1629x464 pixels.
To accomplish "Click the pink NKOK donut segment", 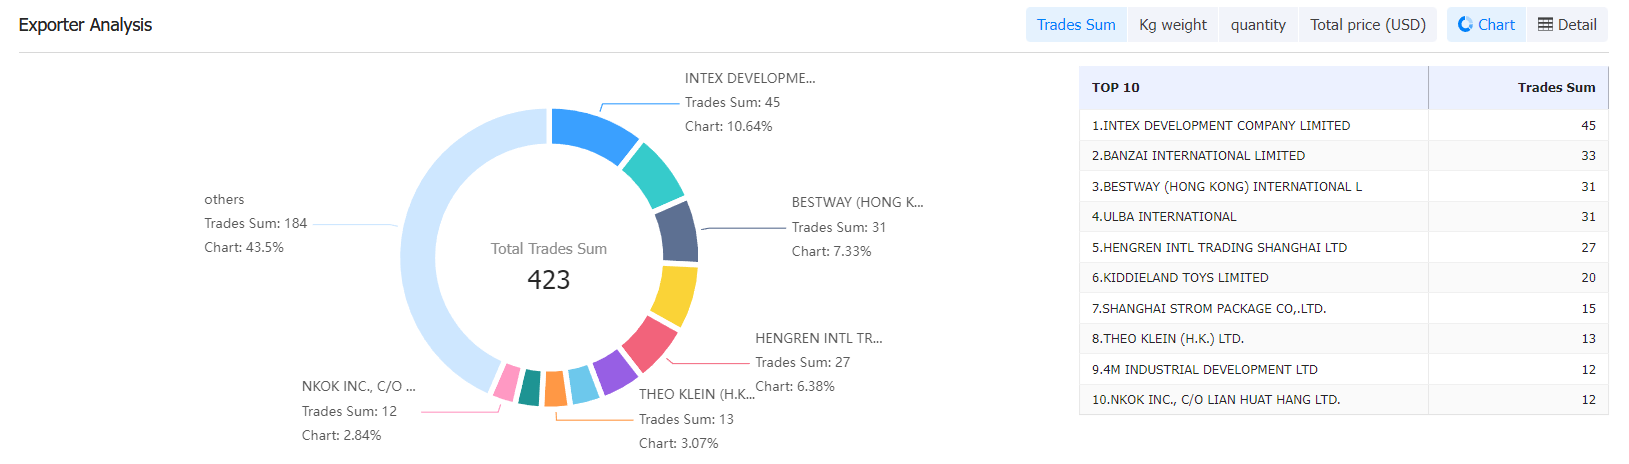I will [x=507, y=383].
